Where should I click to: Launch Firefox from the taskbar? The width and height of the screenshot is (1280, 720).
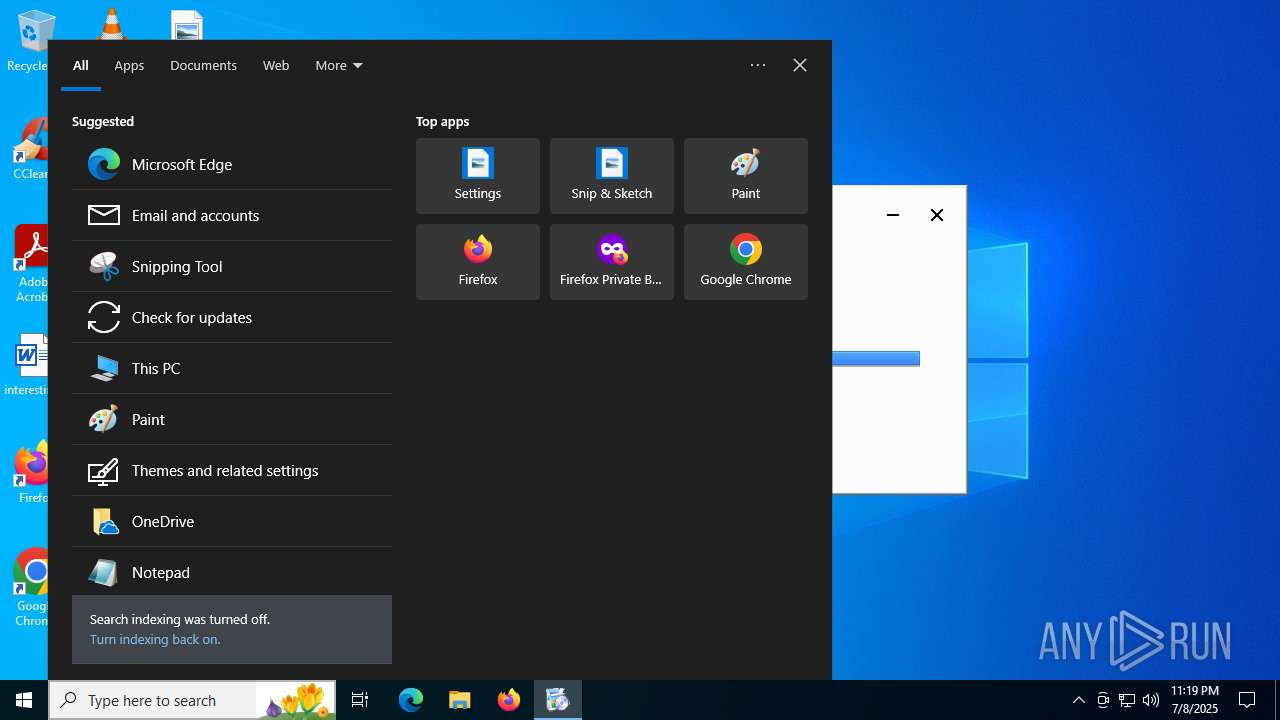click(x=509, y=700)
